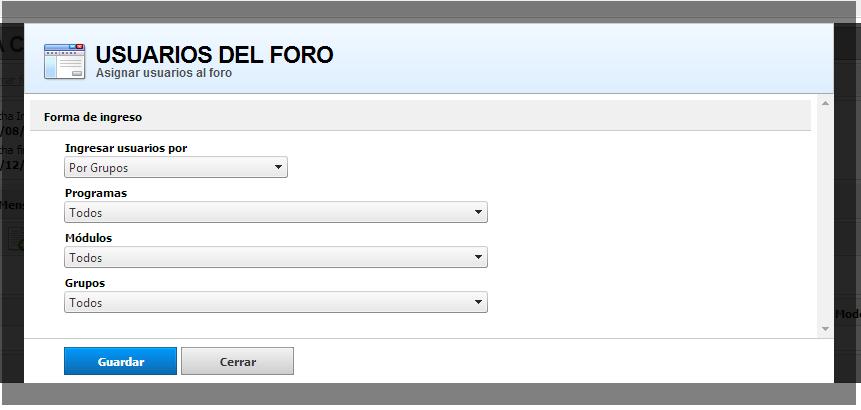The height and width of the screenshot is (410, 861).
Task: Click the Módulos field label
Action: click(88, 238)
